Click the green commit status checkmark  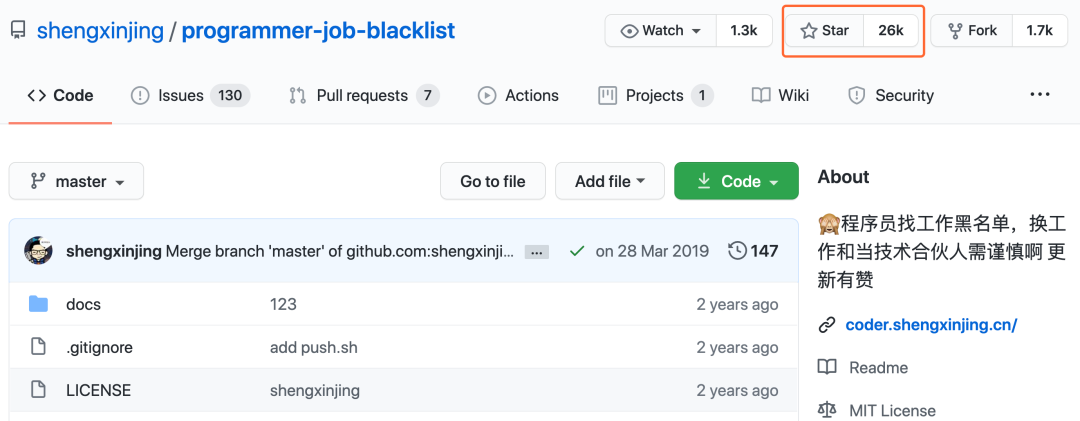(576, 251)
